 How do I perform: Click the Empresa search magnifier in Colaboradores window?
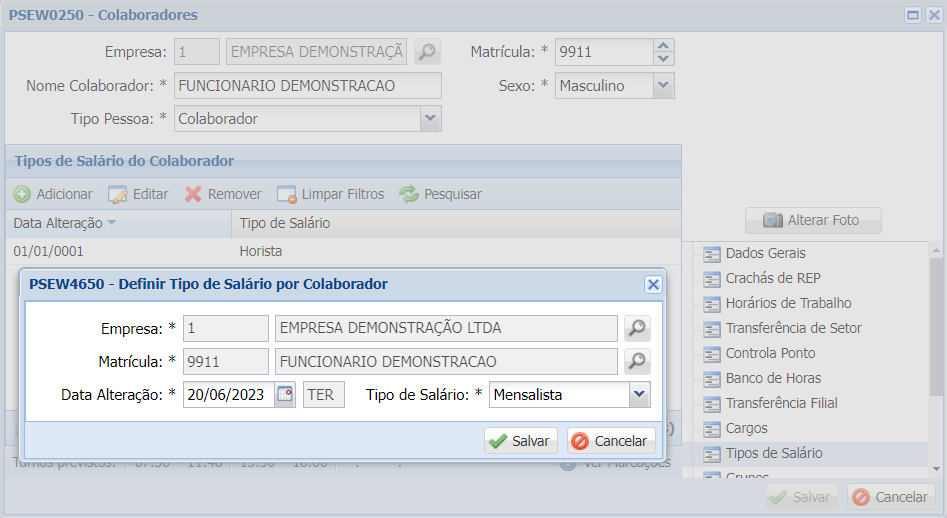pos(427,52)
